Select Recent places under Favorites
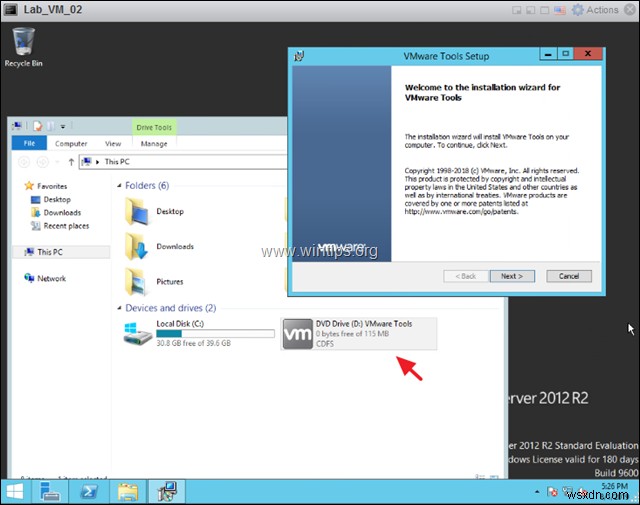This screenshot has width=640, height=505. pos(60,226)
